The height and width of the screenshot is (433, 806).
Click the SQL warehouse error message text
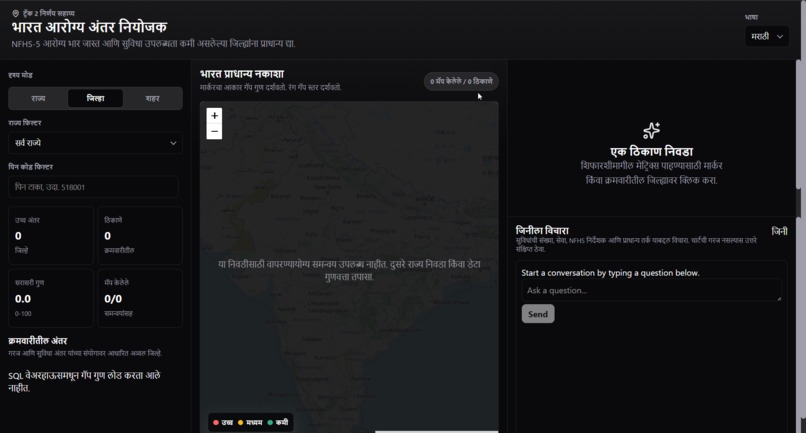(84, 382)
